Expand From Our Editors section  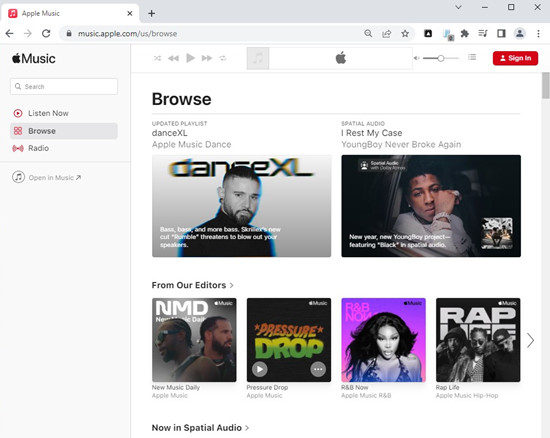(193, 285)
